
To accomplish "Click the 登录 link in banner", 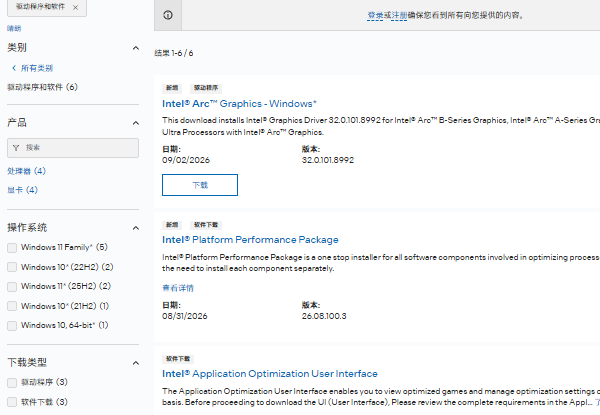I will point(375,15).
